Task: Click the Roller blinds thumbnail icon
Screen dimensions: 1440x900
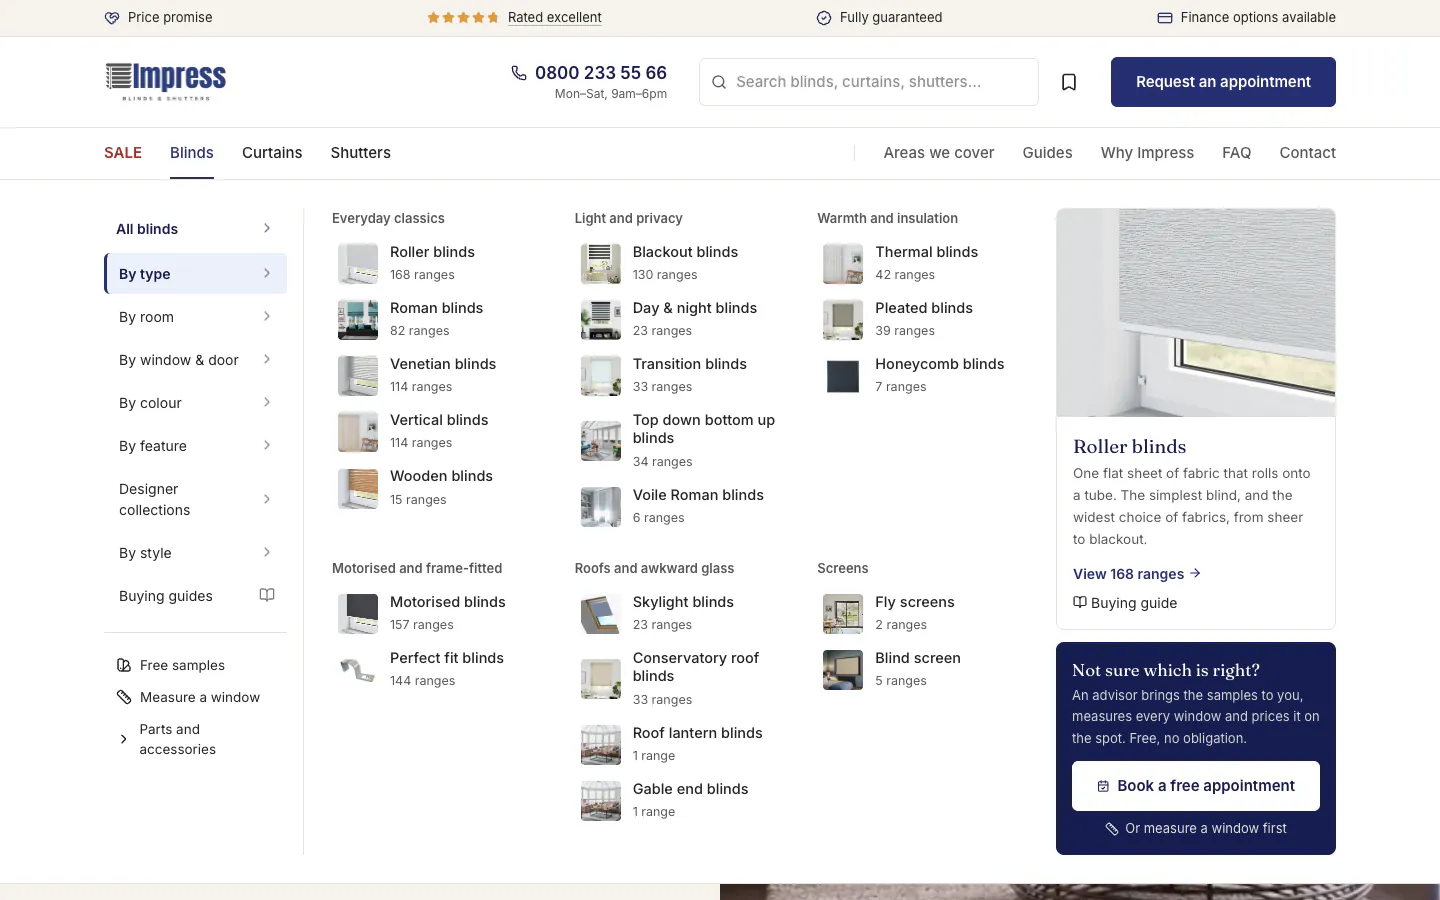Action: click(x=358, y=264)
